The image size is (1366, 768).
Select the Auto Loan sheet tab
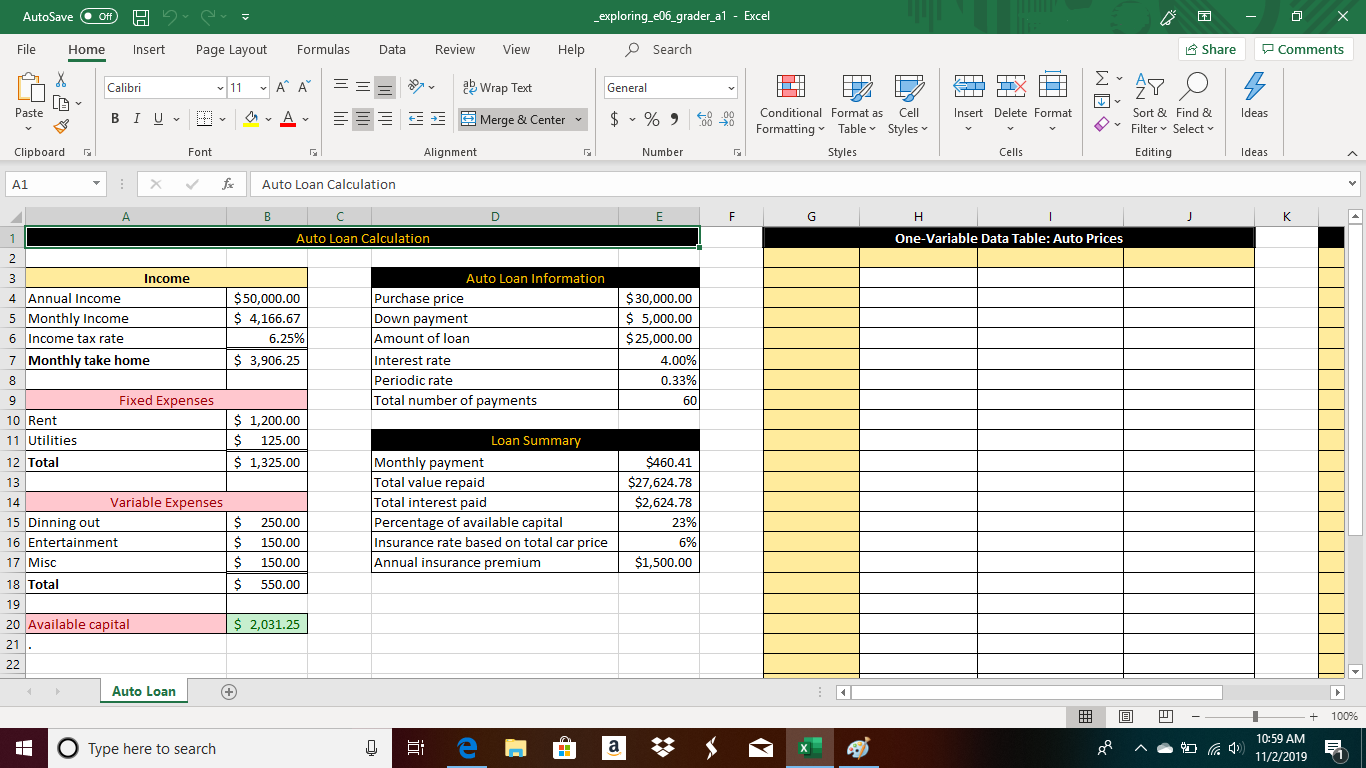pos(143,690)
